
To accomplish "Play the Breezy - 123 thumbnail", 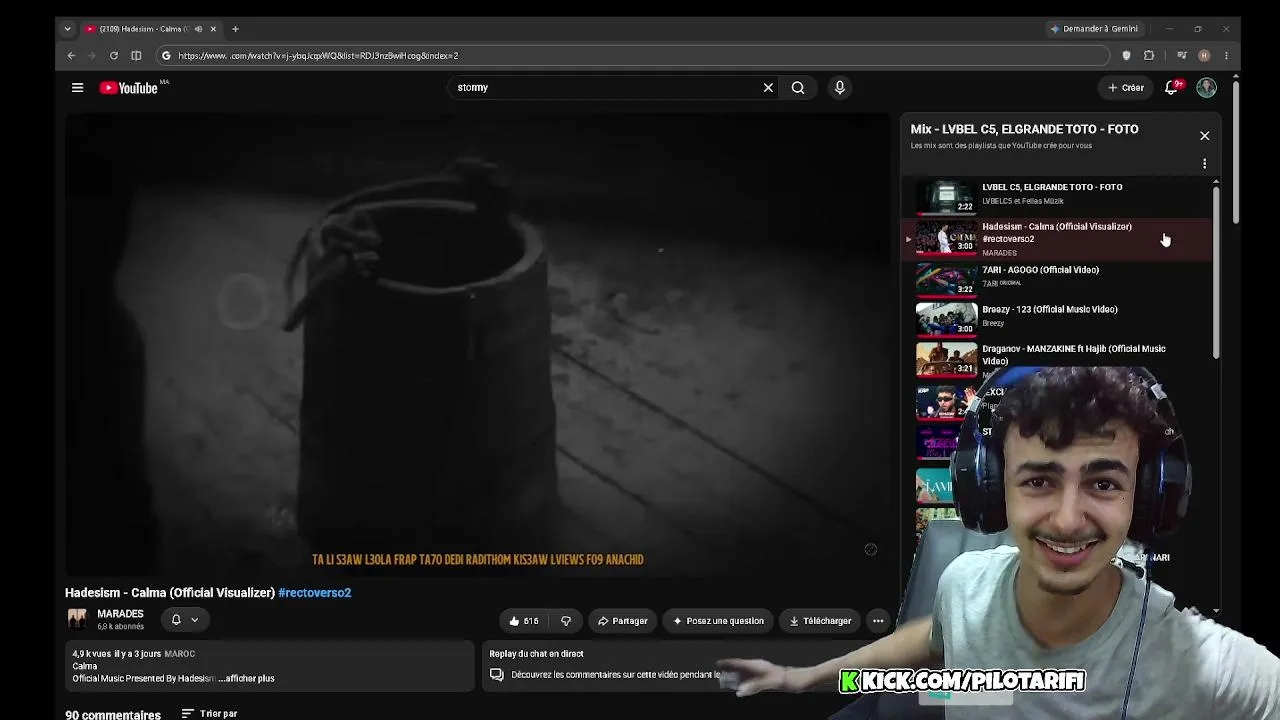I will click(x=946, y=318).
